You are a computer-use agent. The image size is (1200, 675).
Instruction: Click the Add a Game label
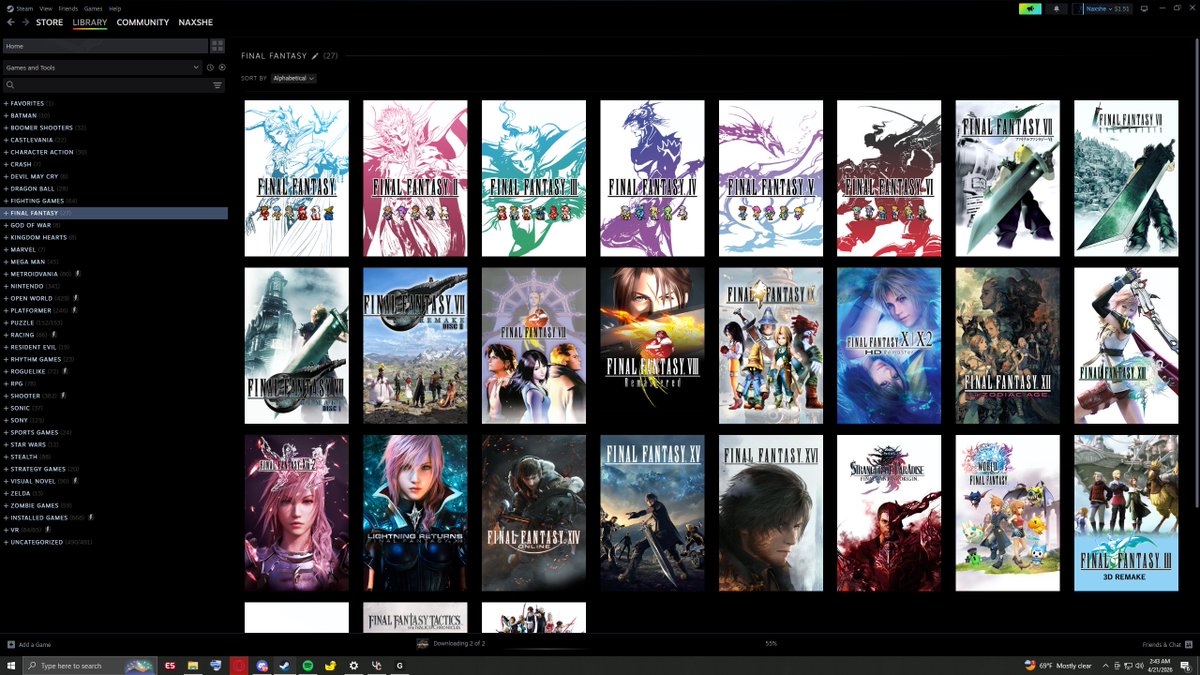[x=34, y=644]
